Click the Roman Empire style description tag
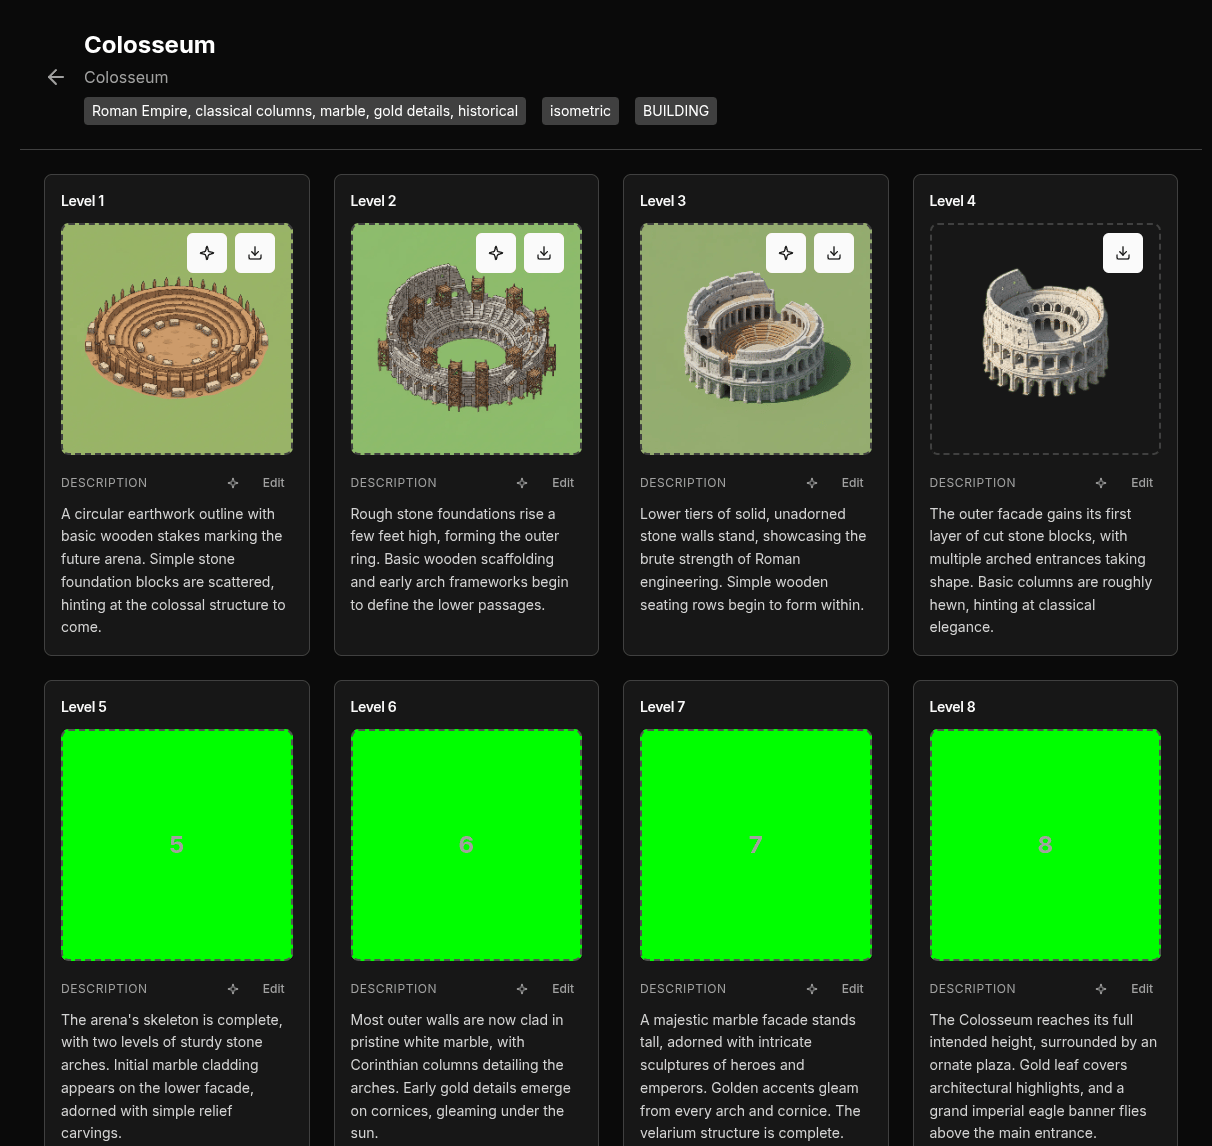Screen dimensions: 1212x1146 click(305, 111)
